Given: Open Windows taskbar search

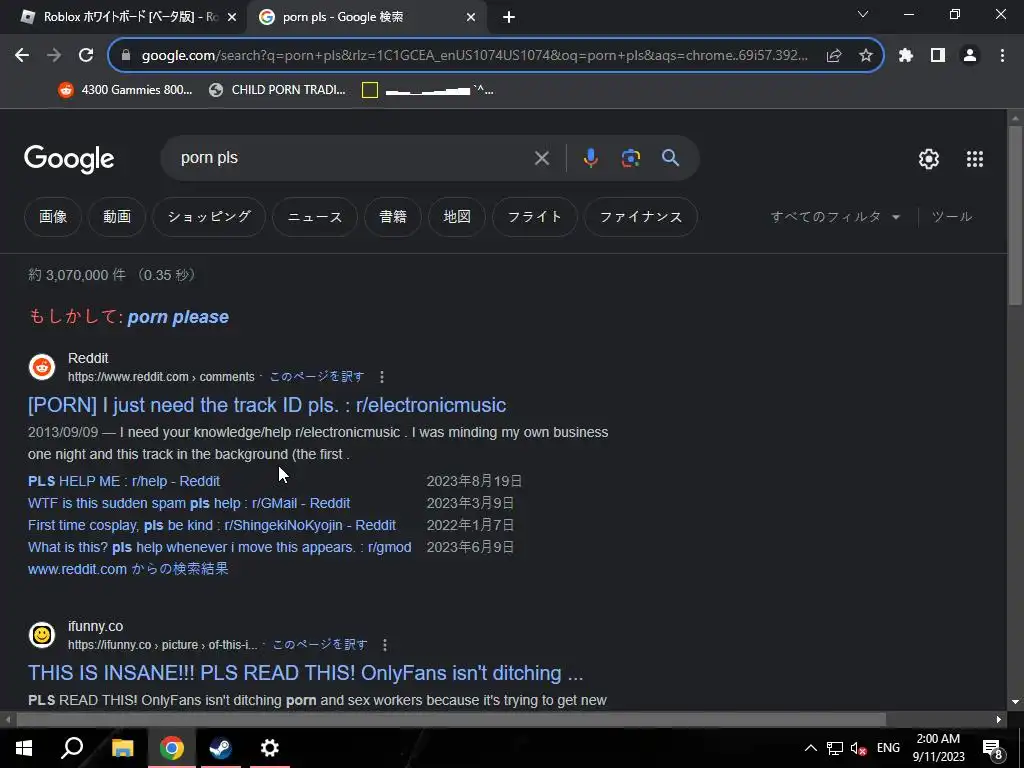Looking at the screenshot, I should pos(72,748).
